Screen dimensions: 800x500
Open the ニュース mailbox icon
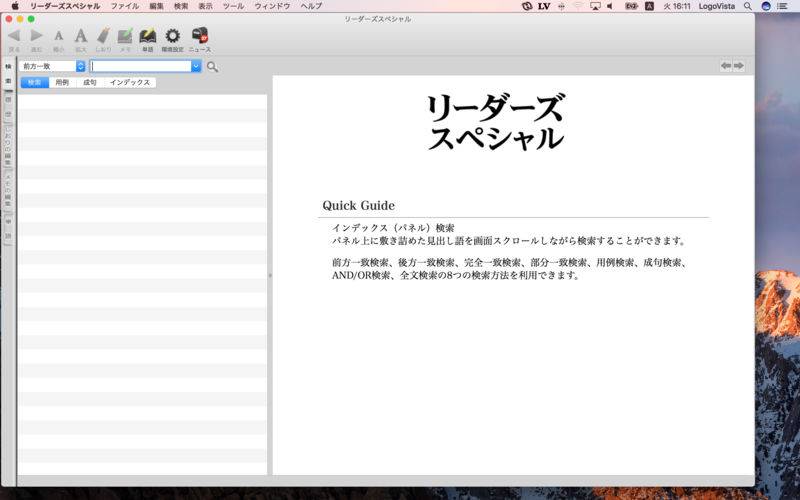pos(199,35)
